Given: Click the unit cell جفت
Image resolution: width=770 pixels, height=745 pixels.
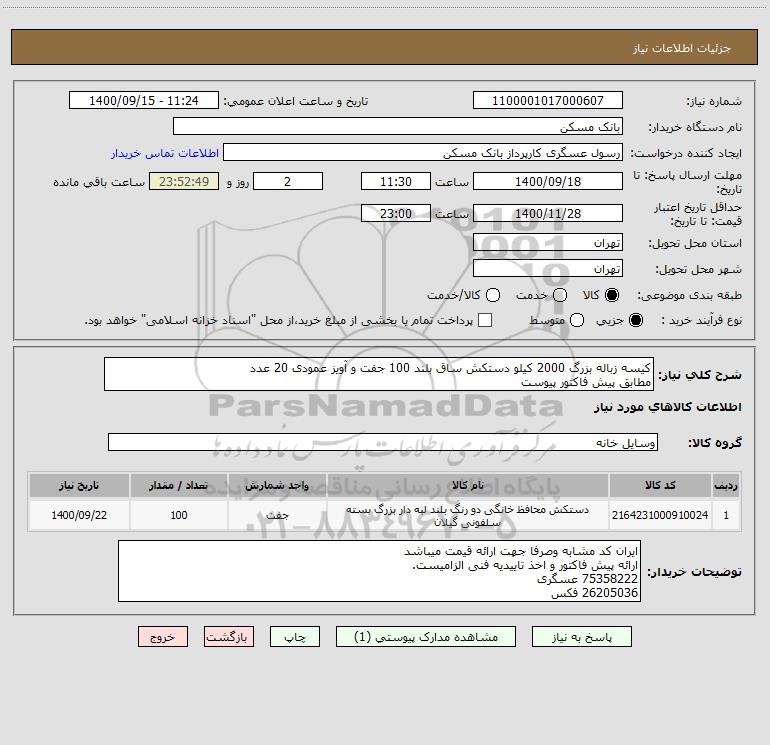Looking at the screenshot, I should point(277,515).
